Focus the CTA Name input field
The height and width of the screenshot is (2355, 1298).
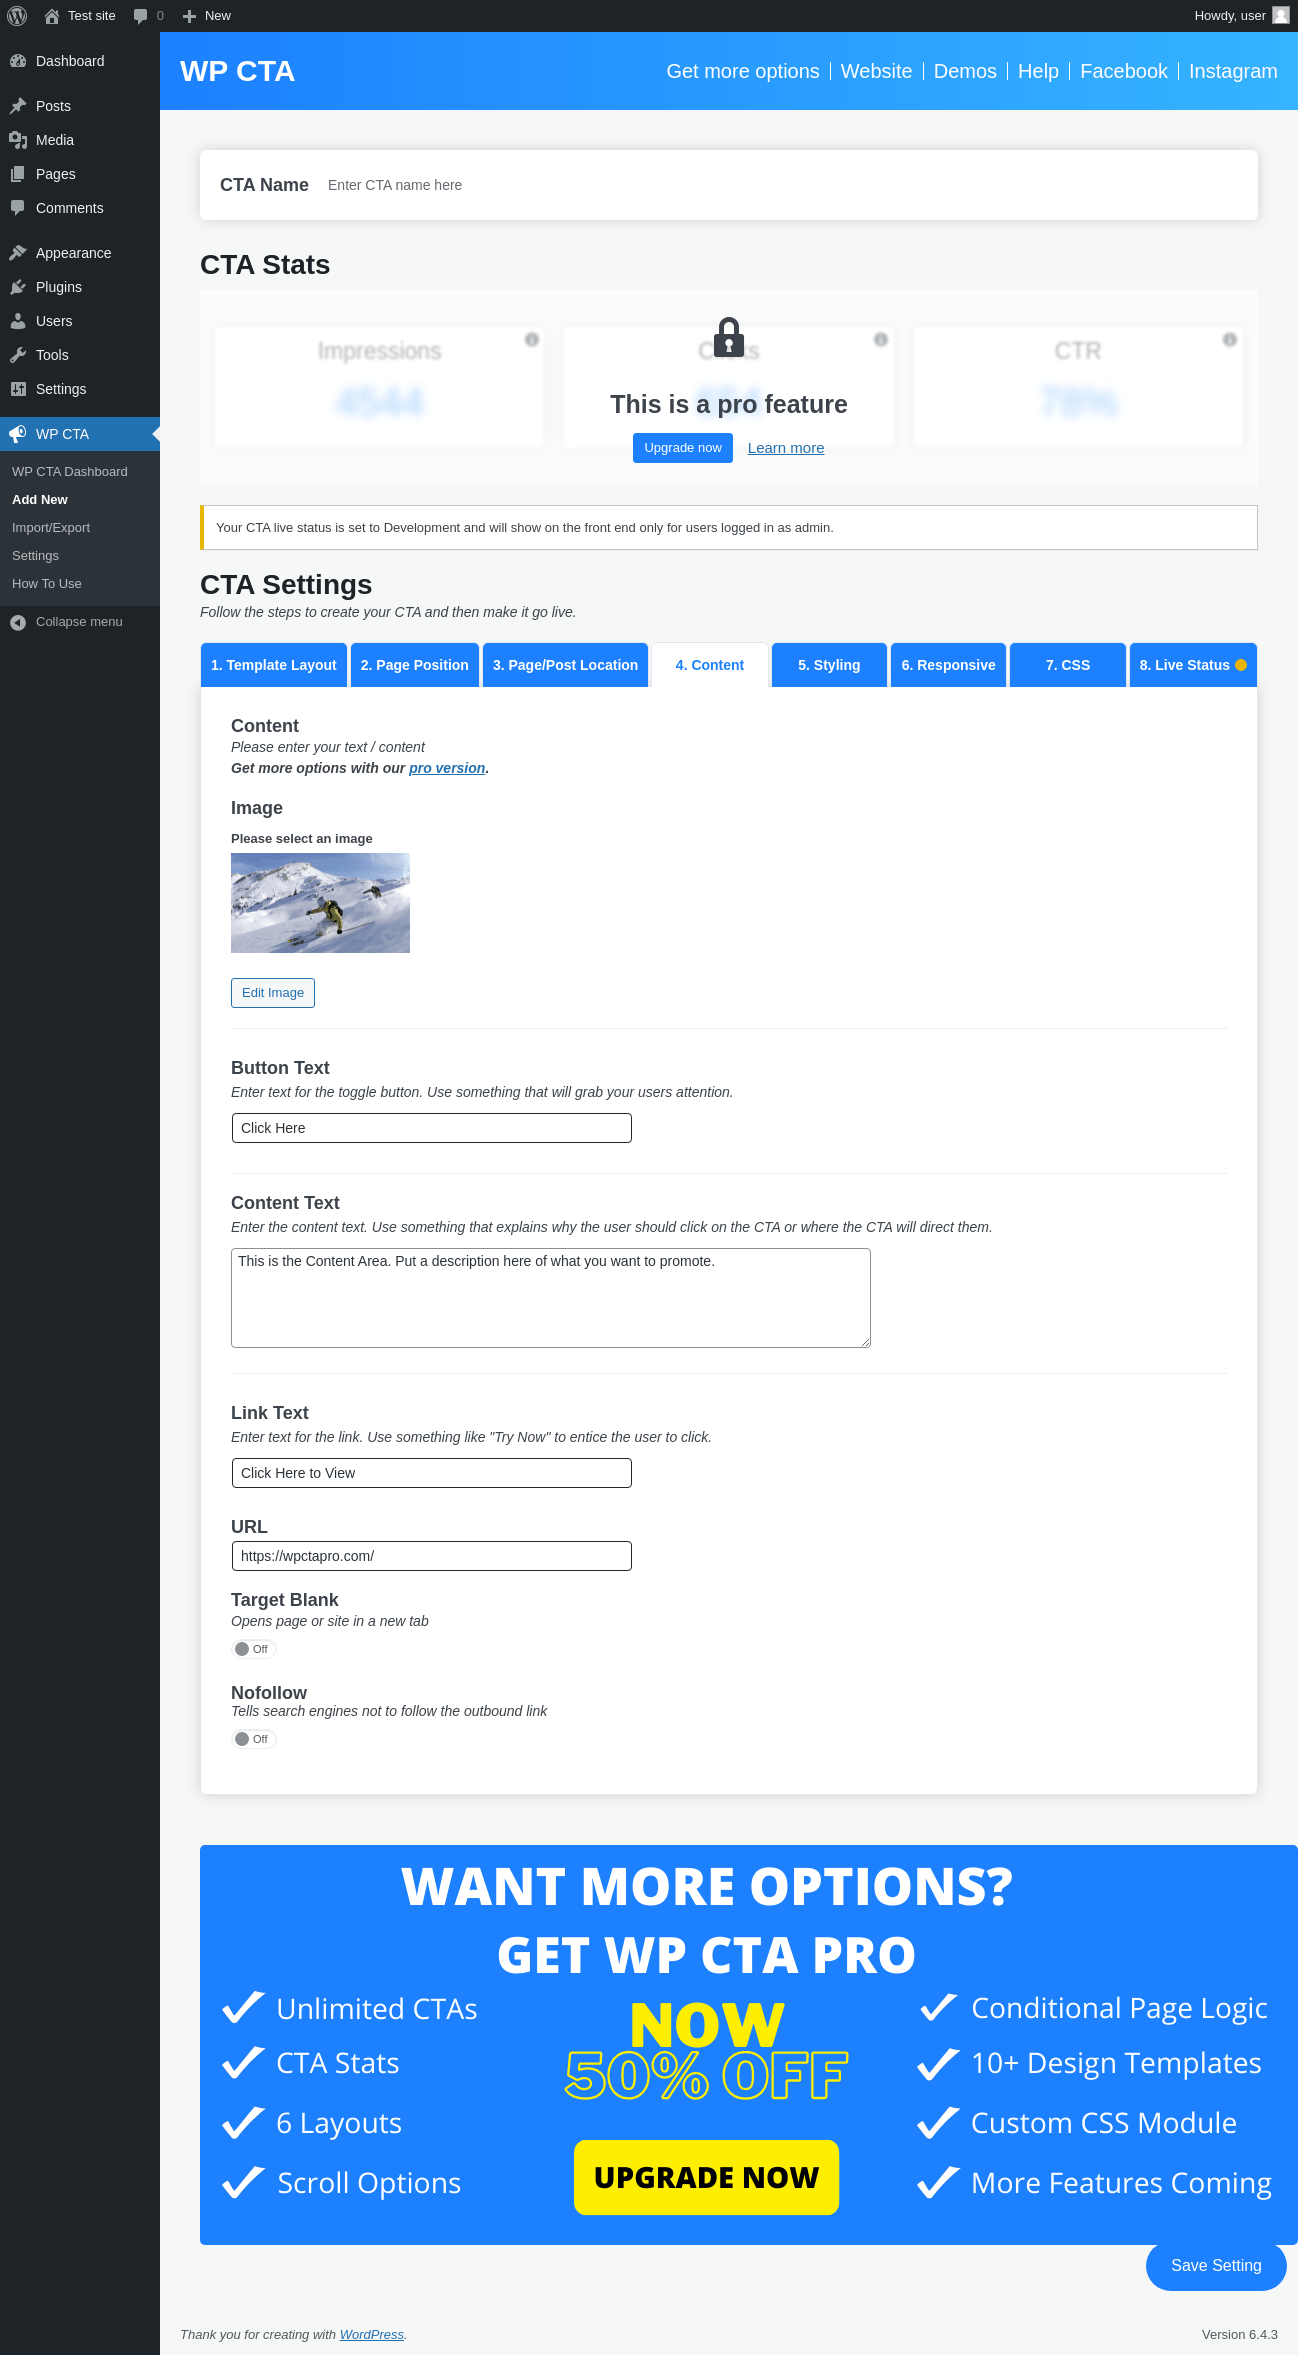pos(780,185)
